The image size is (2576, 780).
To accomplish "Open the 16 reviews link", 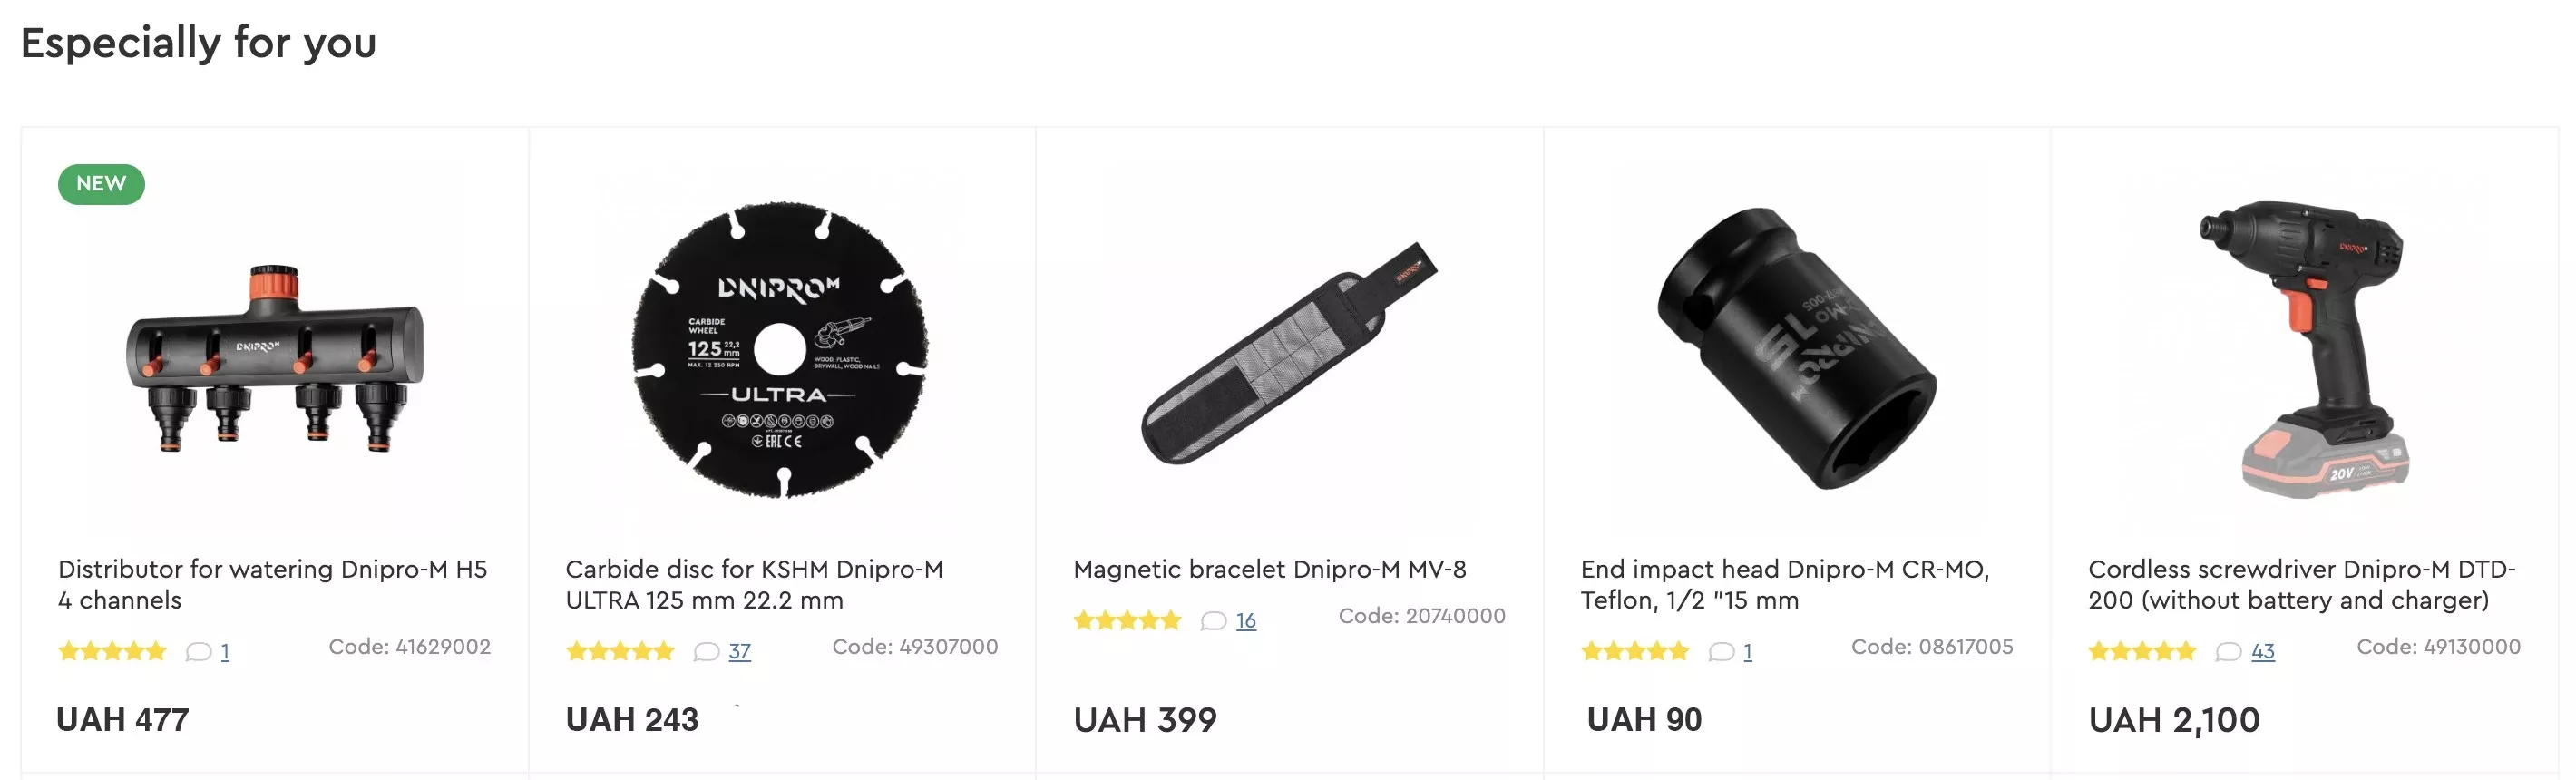I will coord(1246,621).
